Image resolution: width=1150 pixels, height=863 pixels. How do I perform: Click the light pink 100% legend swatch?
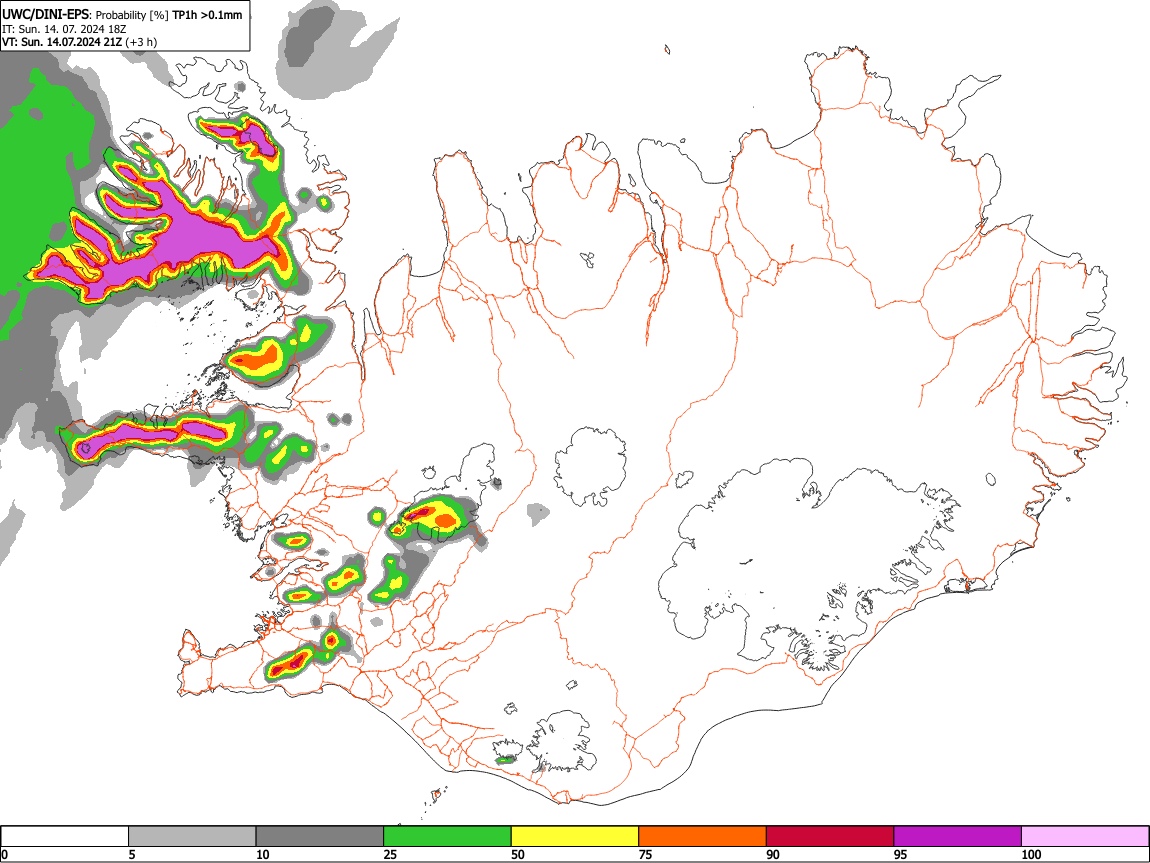tap(1085, 837)
